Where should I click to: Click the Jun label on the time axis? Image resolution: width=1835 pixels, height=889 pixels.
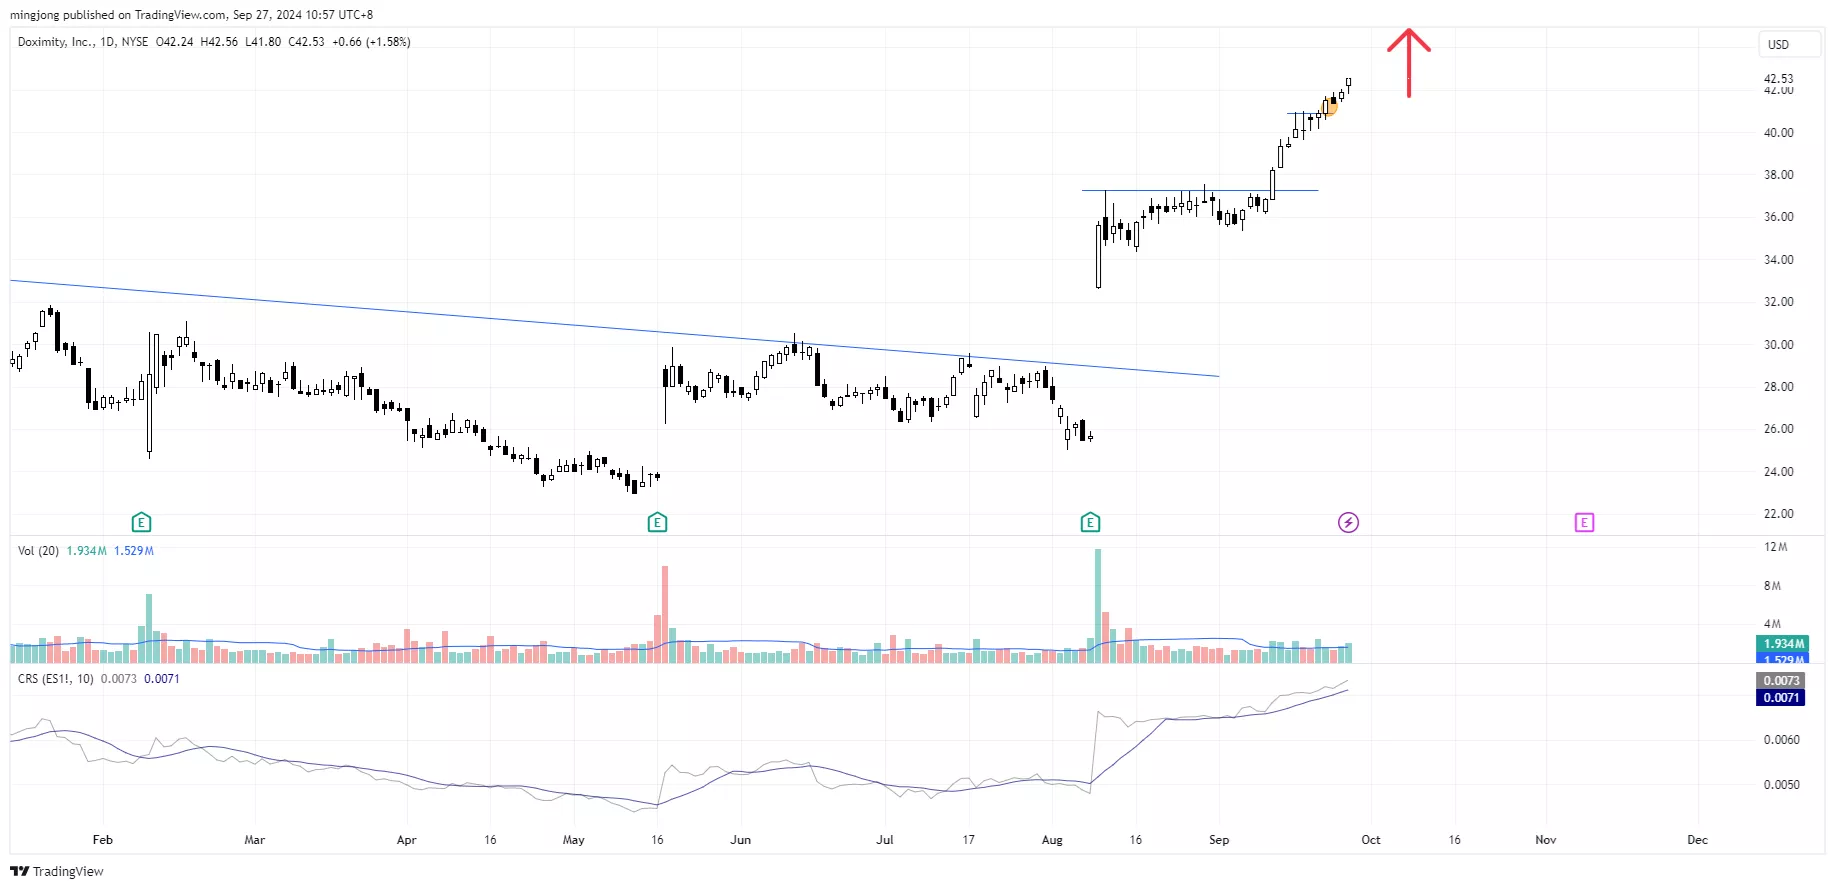tap(740, 840)
